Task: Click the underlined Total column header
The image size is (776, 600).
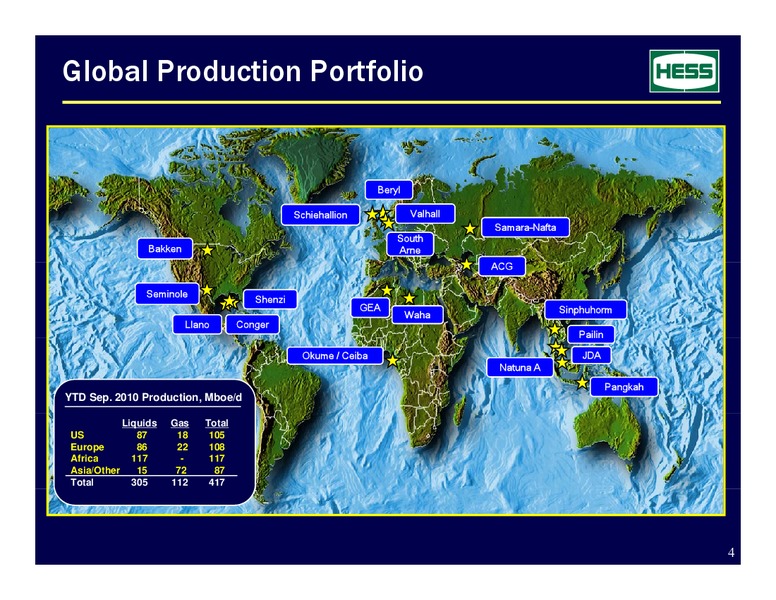Action: (x=217, y=423)
